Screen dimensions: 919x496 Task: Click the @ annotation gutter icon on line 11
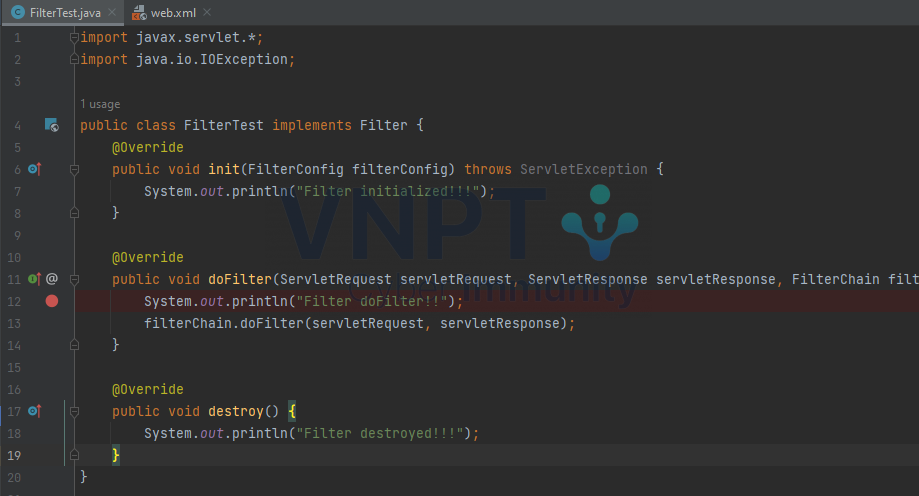52,280
